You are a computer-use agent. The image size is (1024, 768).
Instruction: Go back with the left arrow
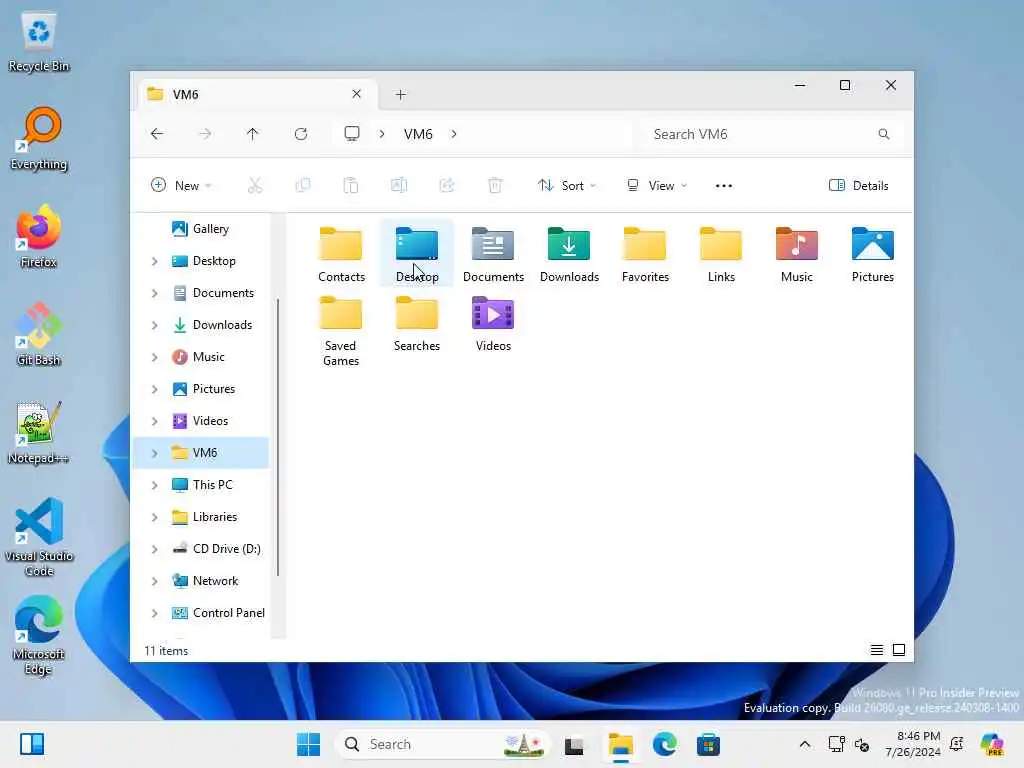click(157, 134)
